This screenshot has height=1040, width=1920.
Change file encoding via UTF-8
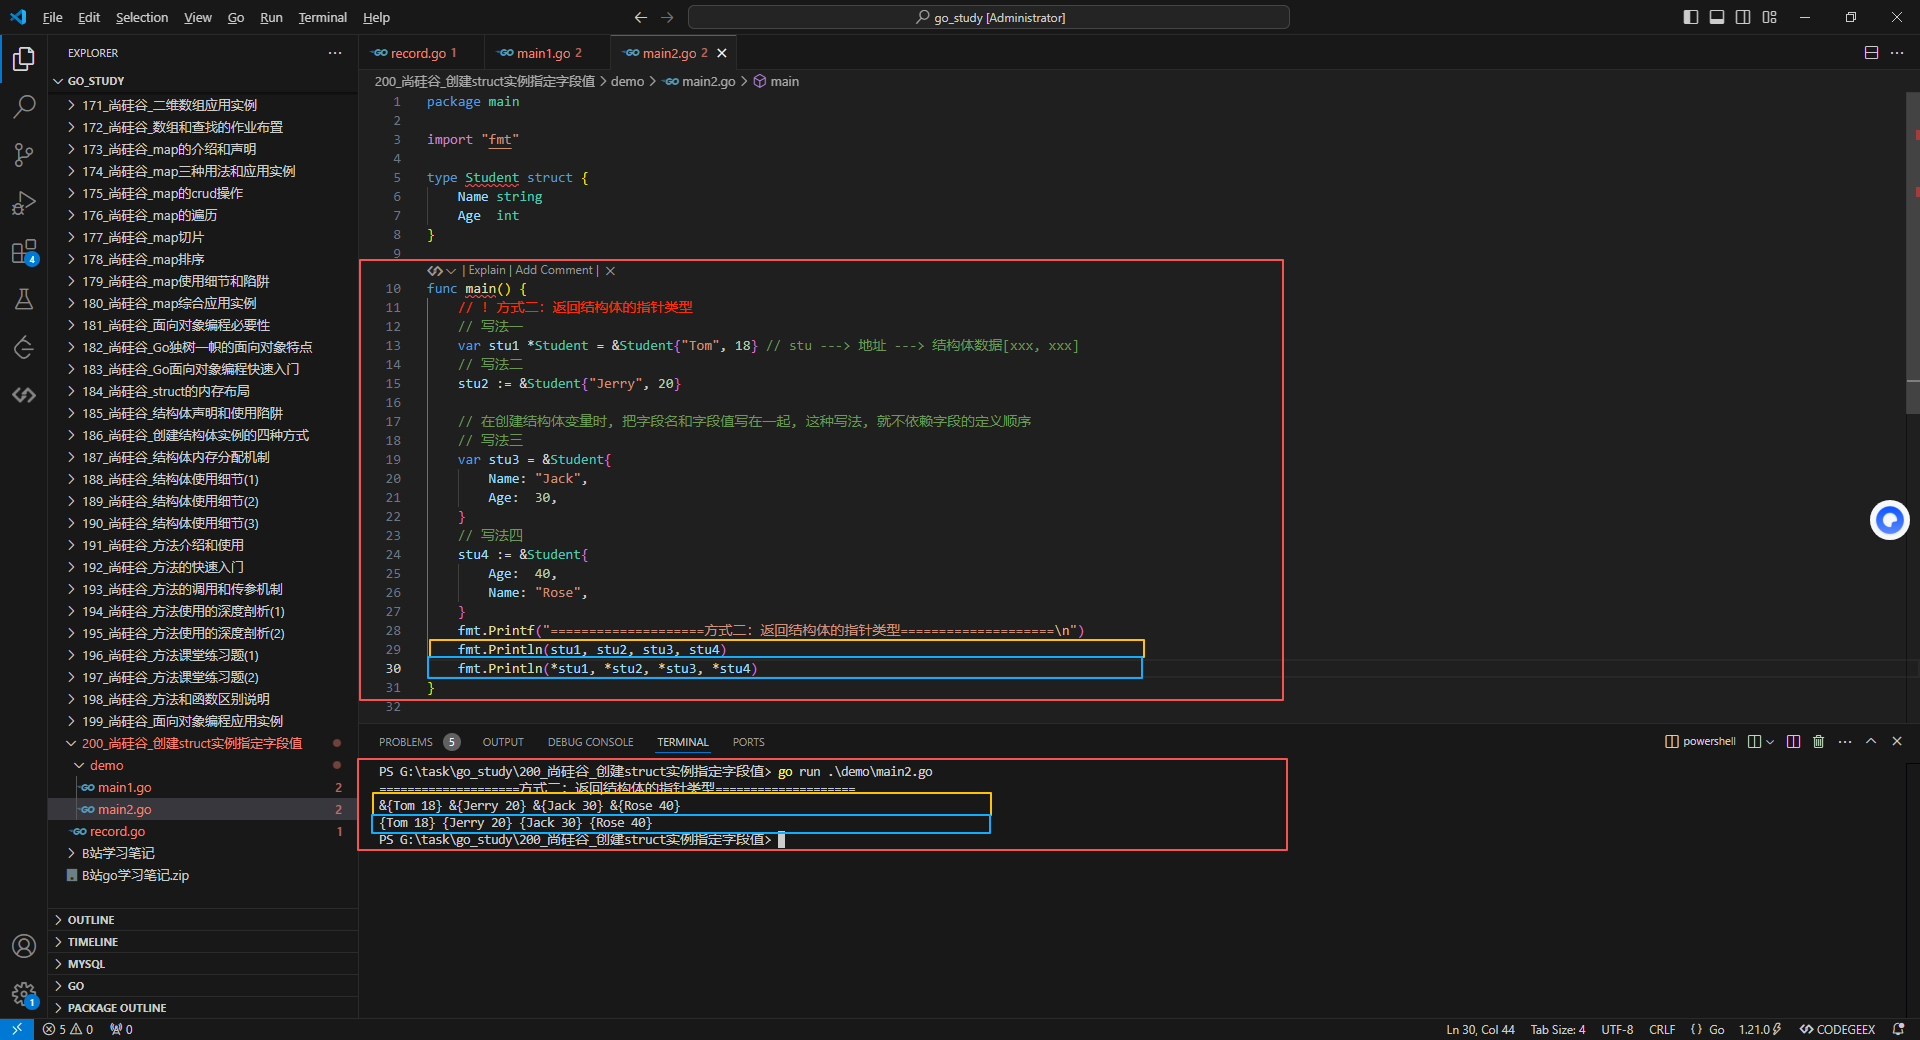click(x=1617, y=1029)
